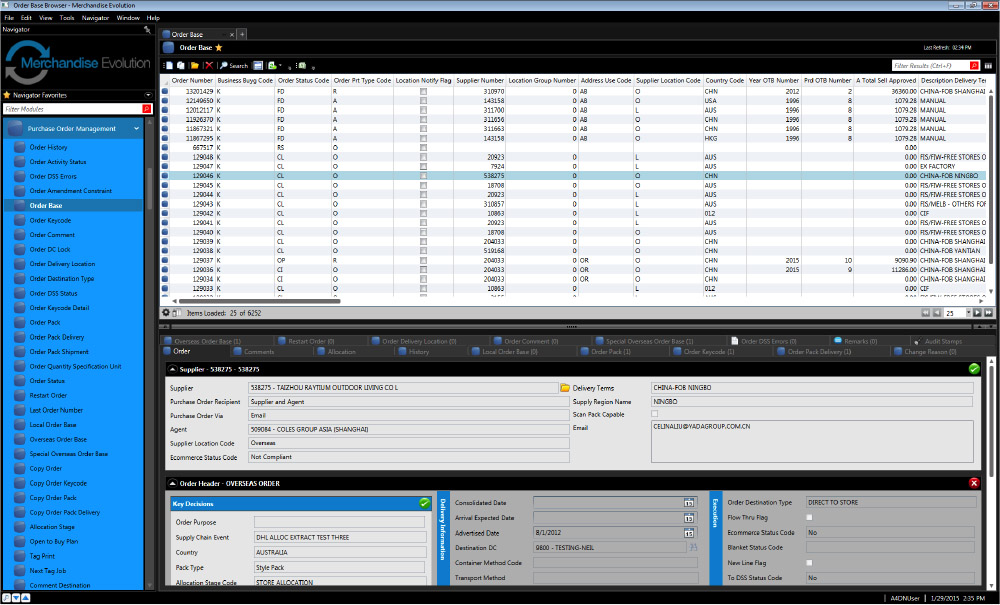
Task: Click the folder icon beside the Supplier field
Action: coord(564,388)
